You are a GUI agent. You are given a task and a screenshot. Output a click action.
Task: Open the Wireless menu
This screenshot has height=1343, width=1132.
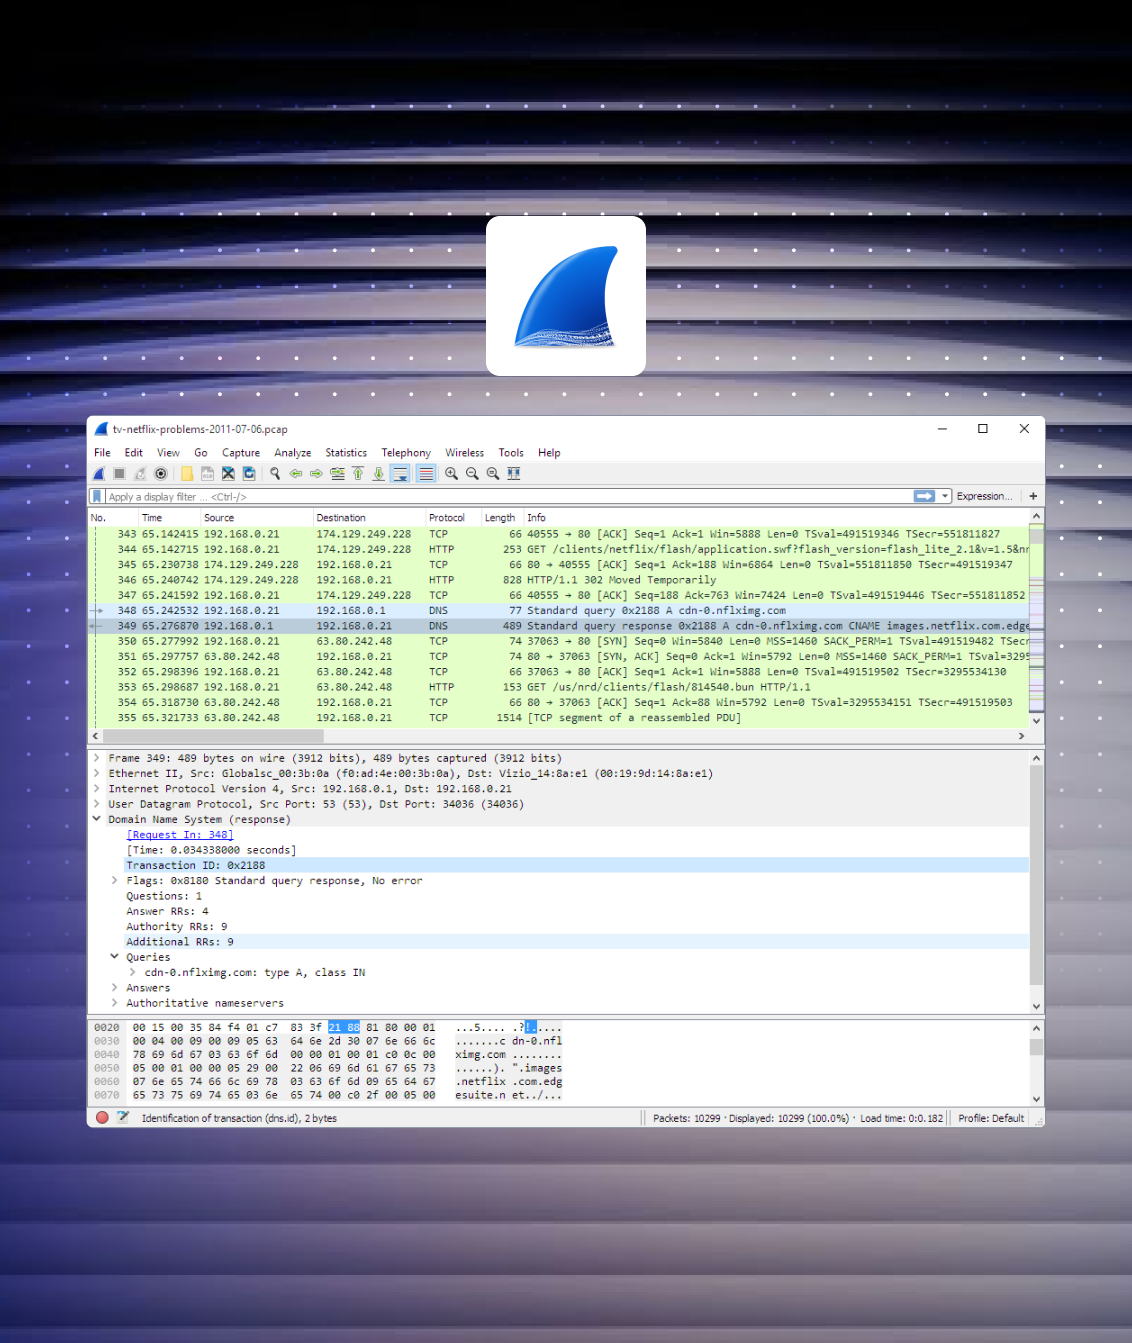point(464,453)
